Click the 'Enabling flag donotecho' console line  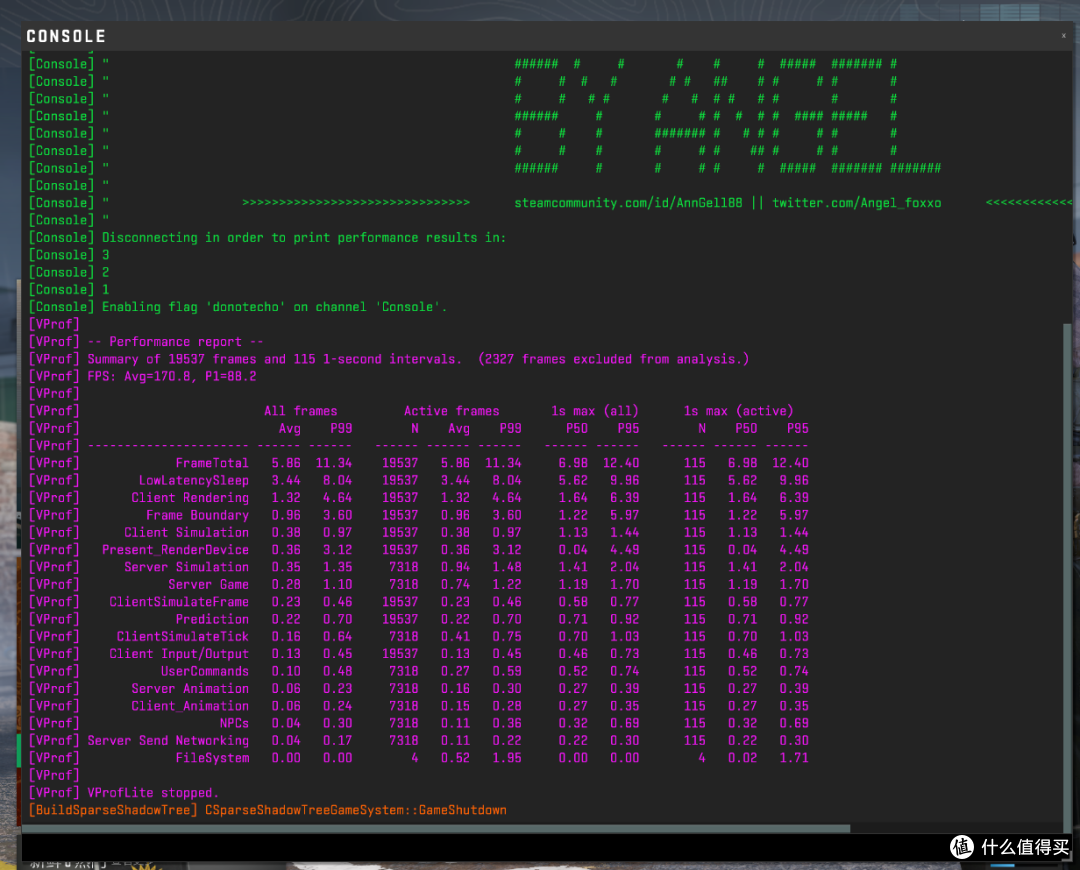click(x=238, y=307)
